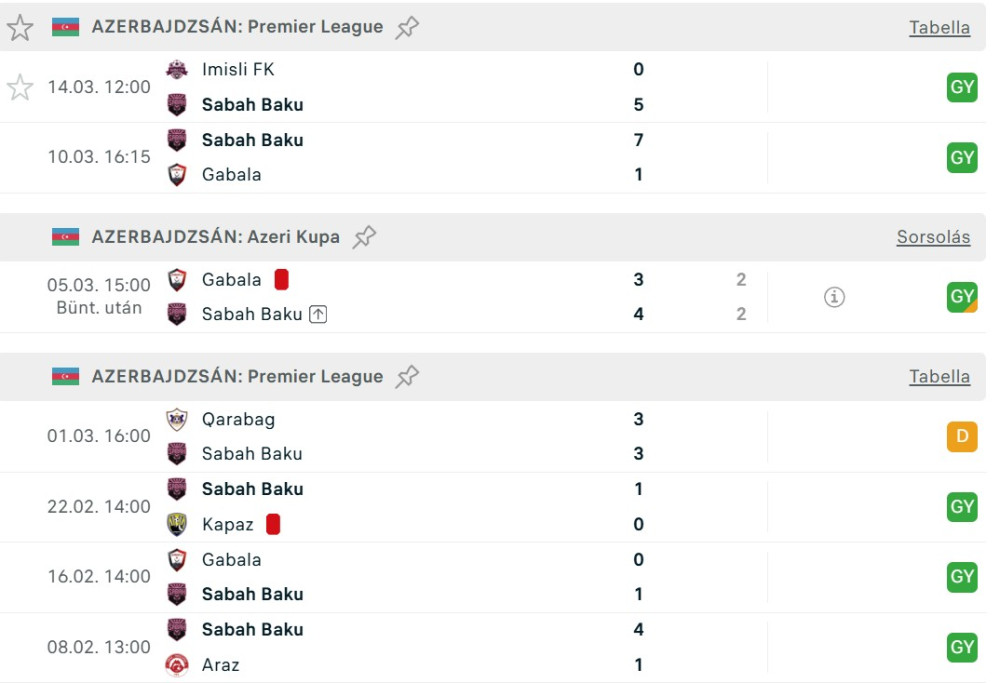Image resolution: width=1000 pixels, height=683 pixels.
Task: Click the Qarabag team logo
Action: (x=177, y=419)
